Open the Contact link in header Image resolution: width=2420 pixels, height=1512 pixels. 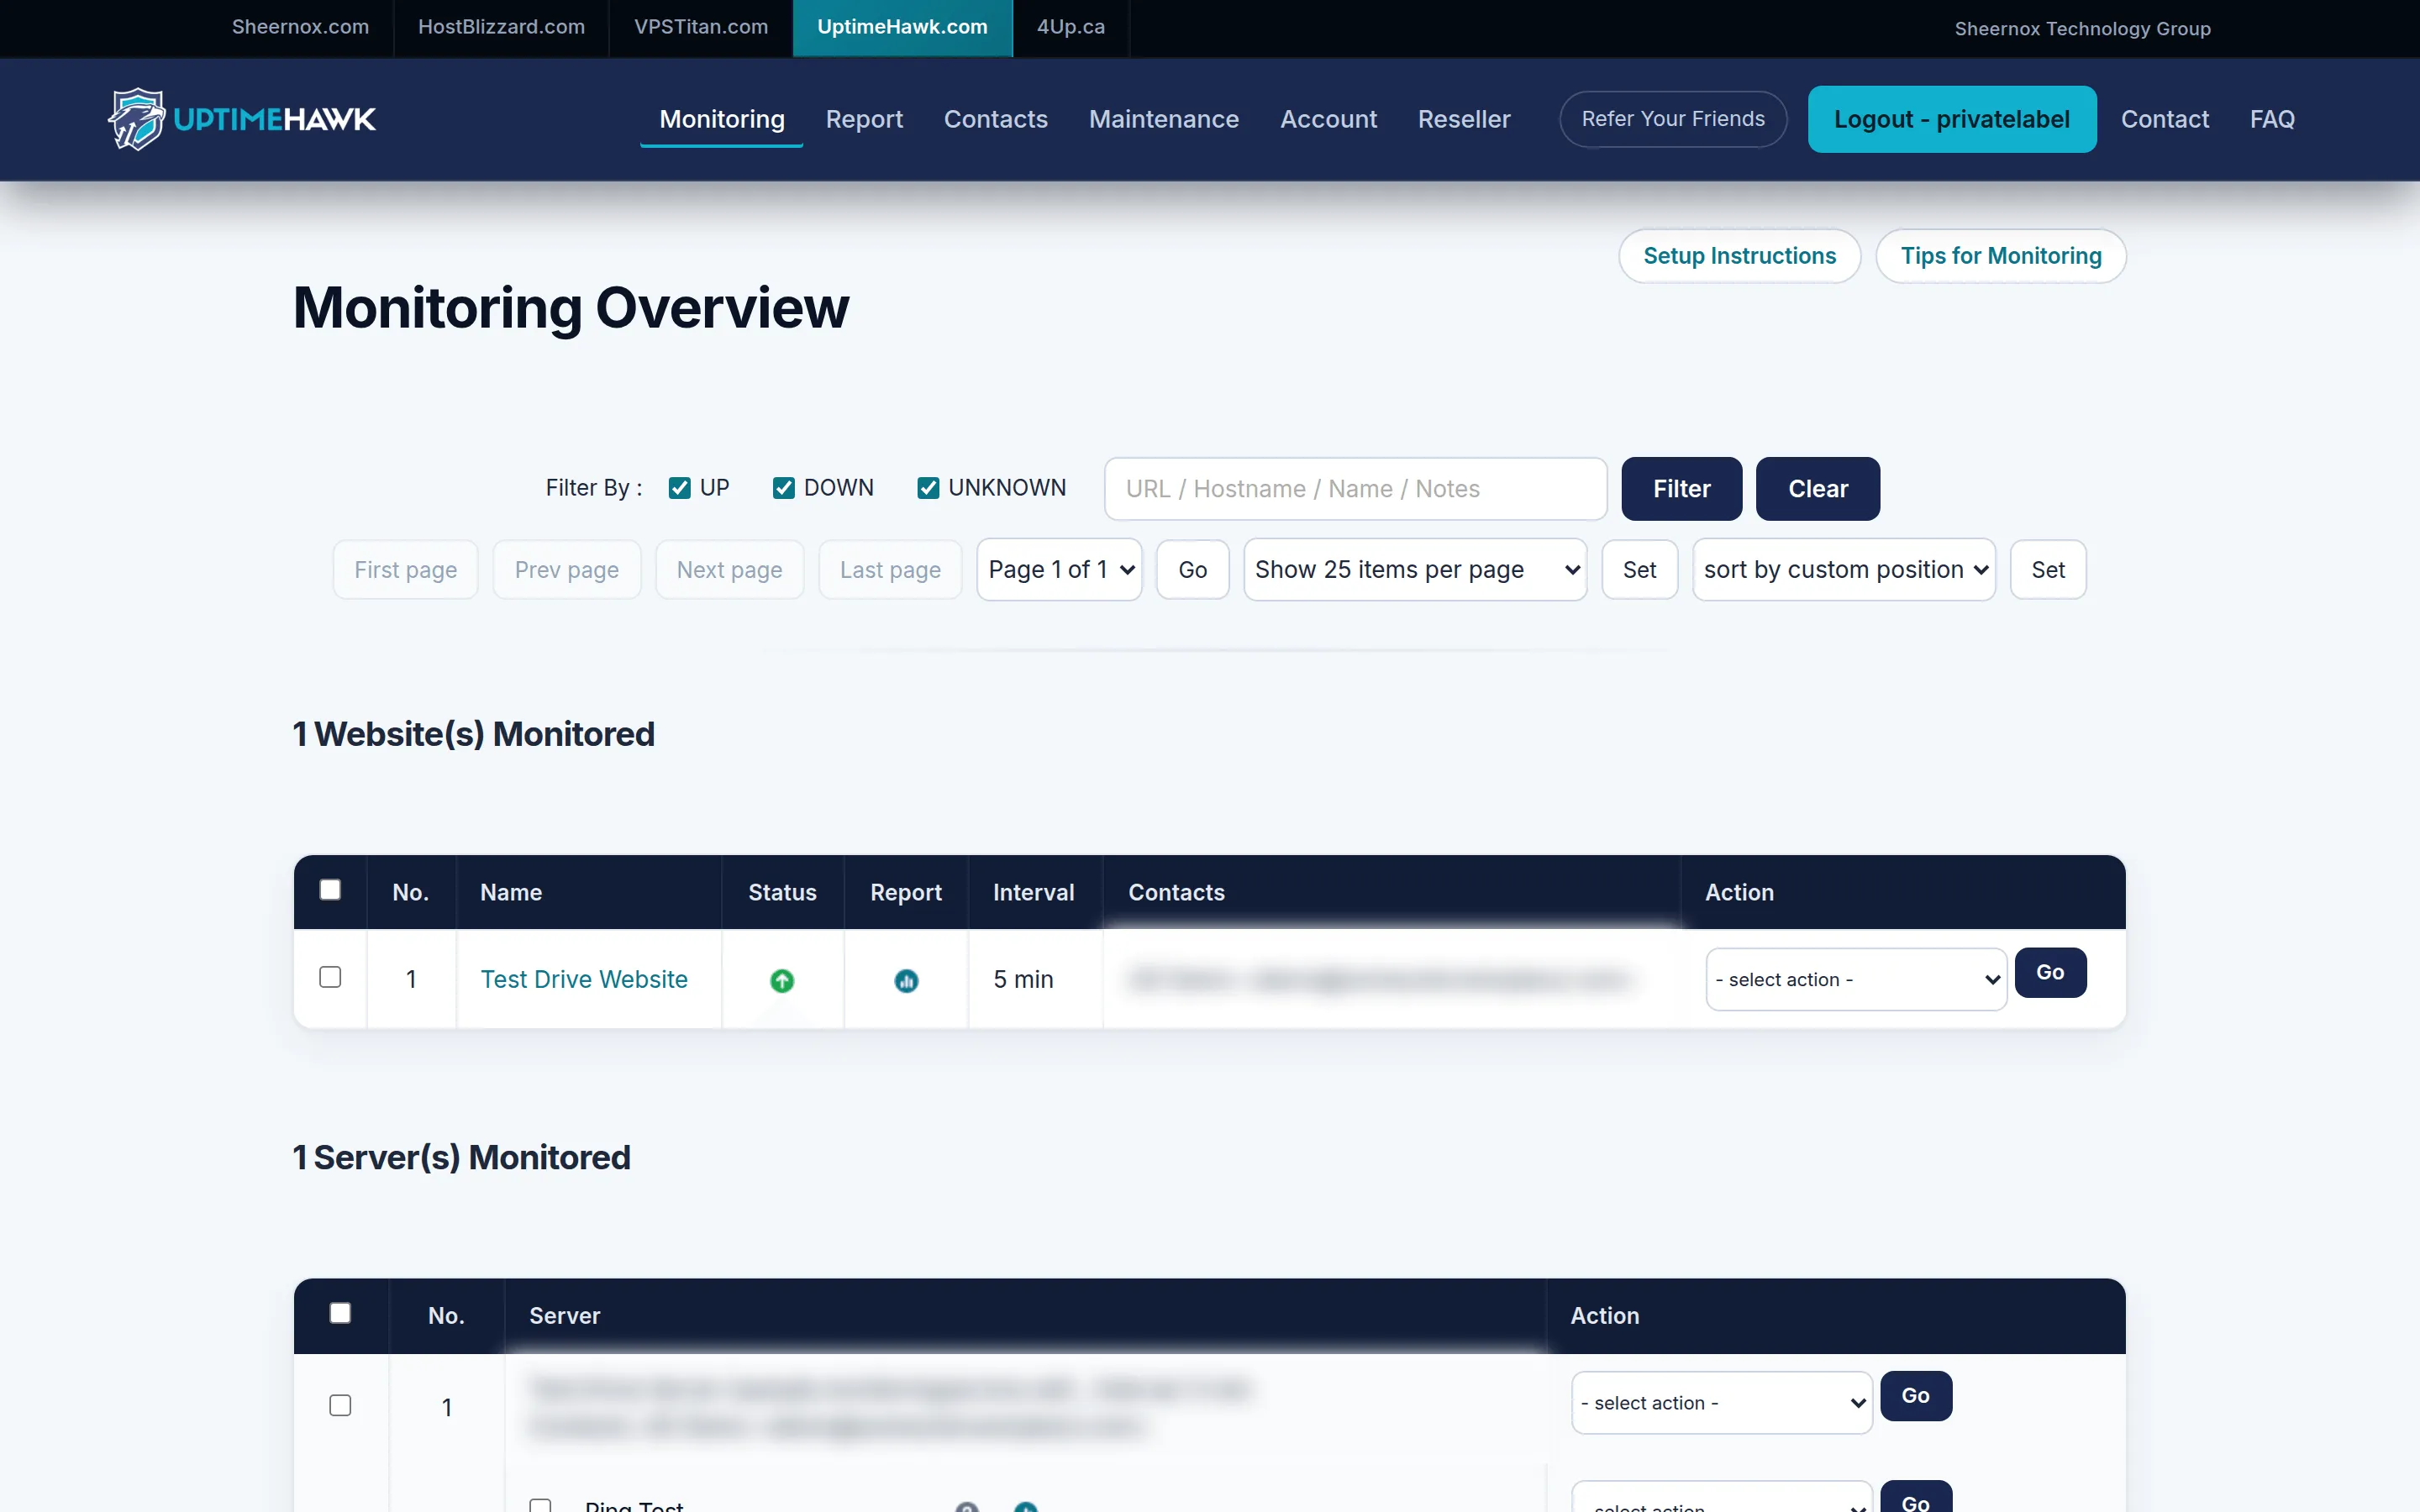point(2164,119)
